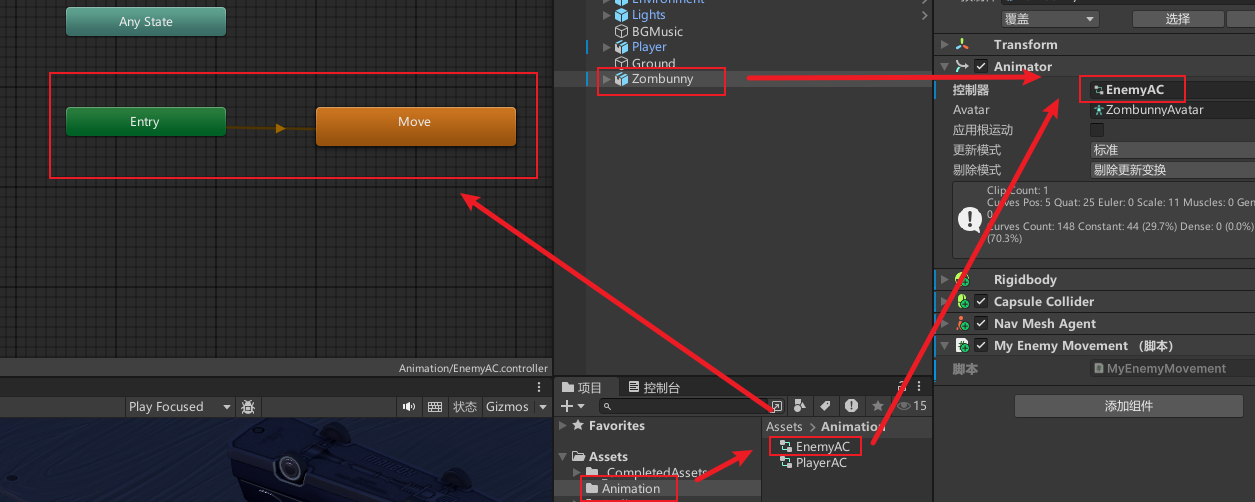Screen dimensions: 1255x502
Task: Expand the Nav Mesh Agent component
Action: [945, 324]
